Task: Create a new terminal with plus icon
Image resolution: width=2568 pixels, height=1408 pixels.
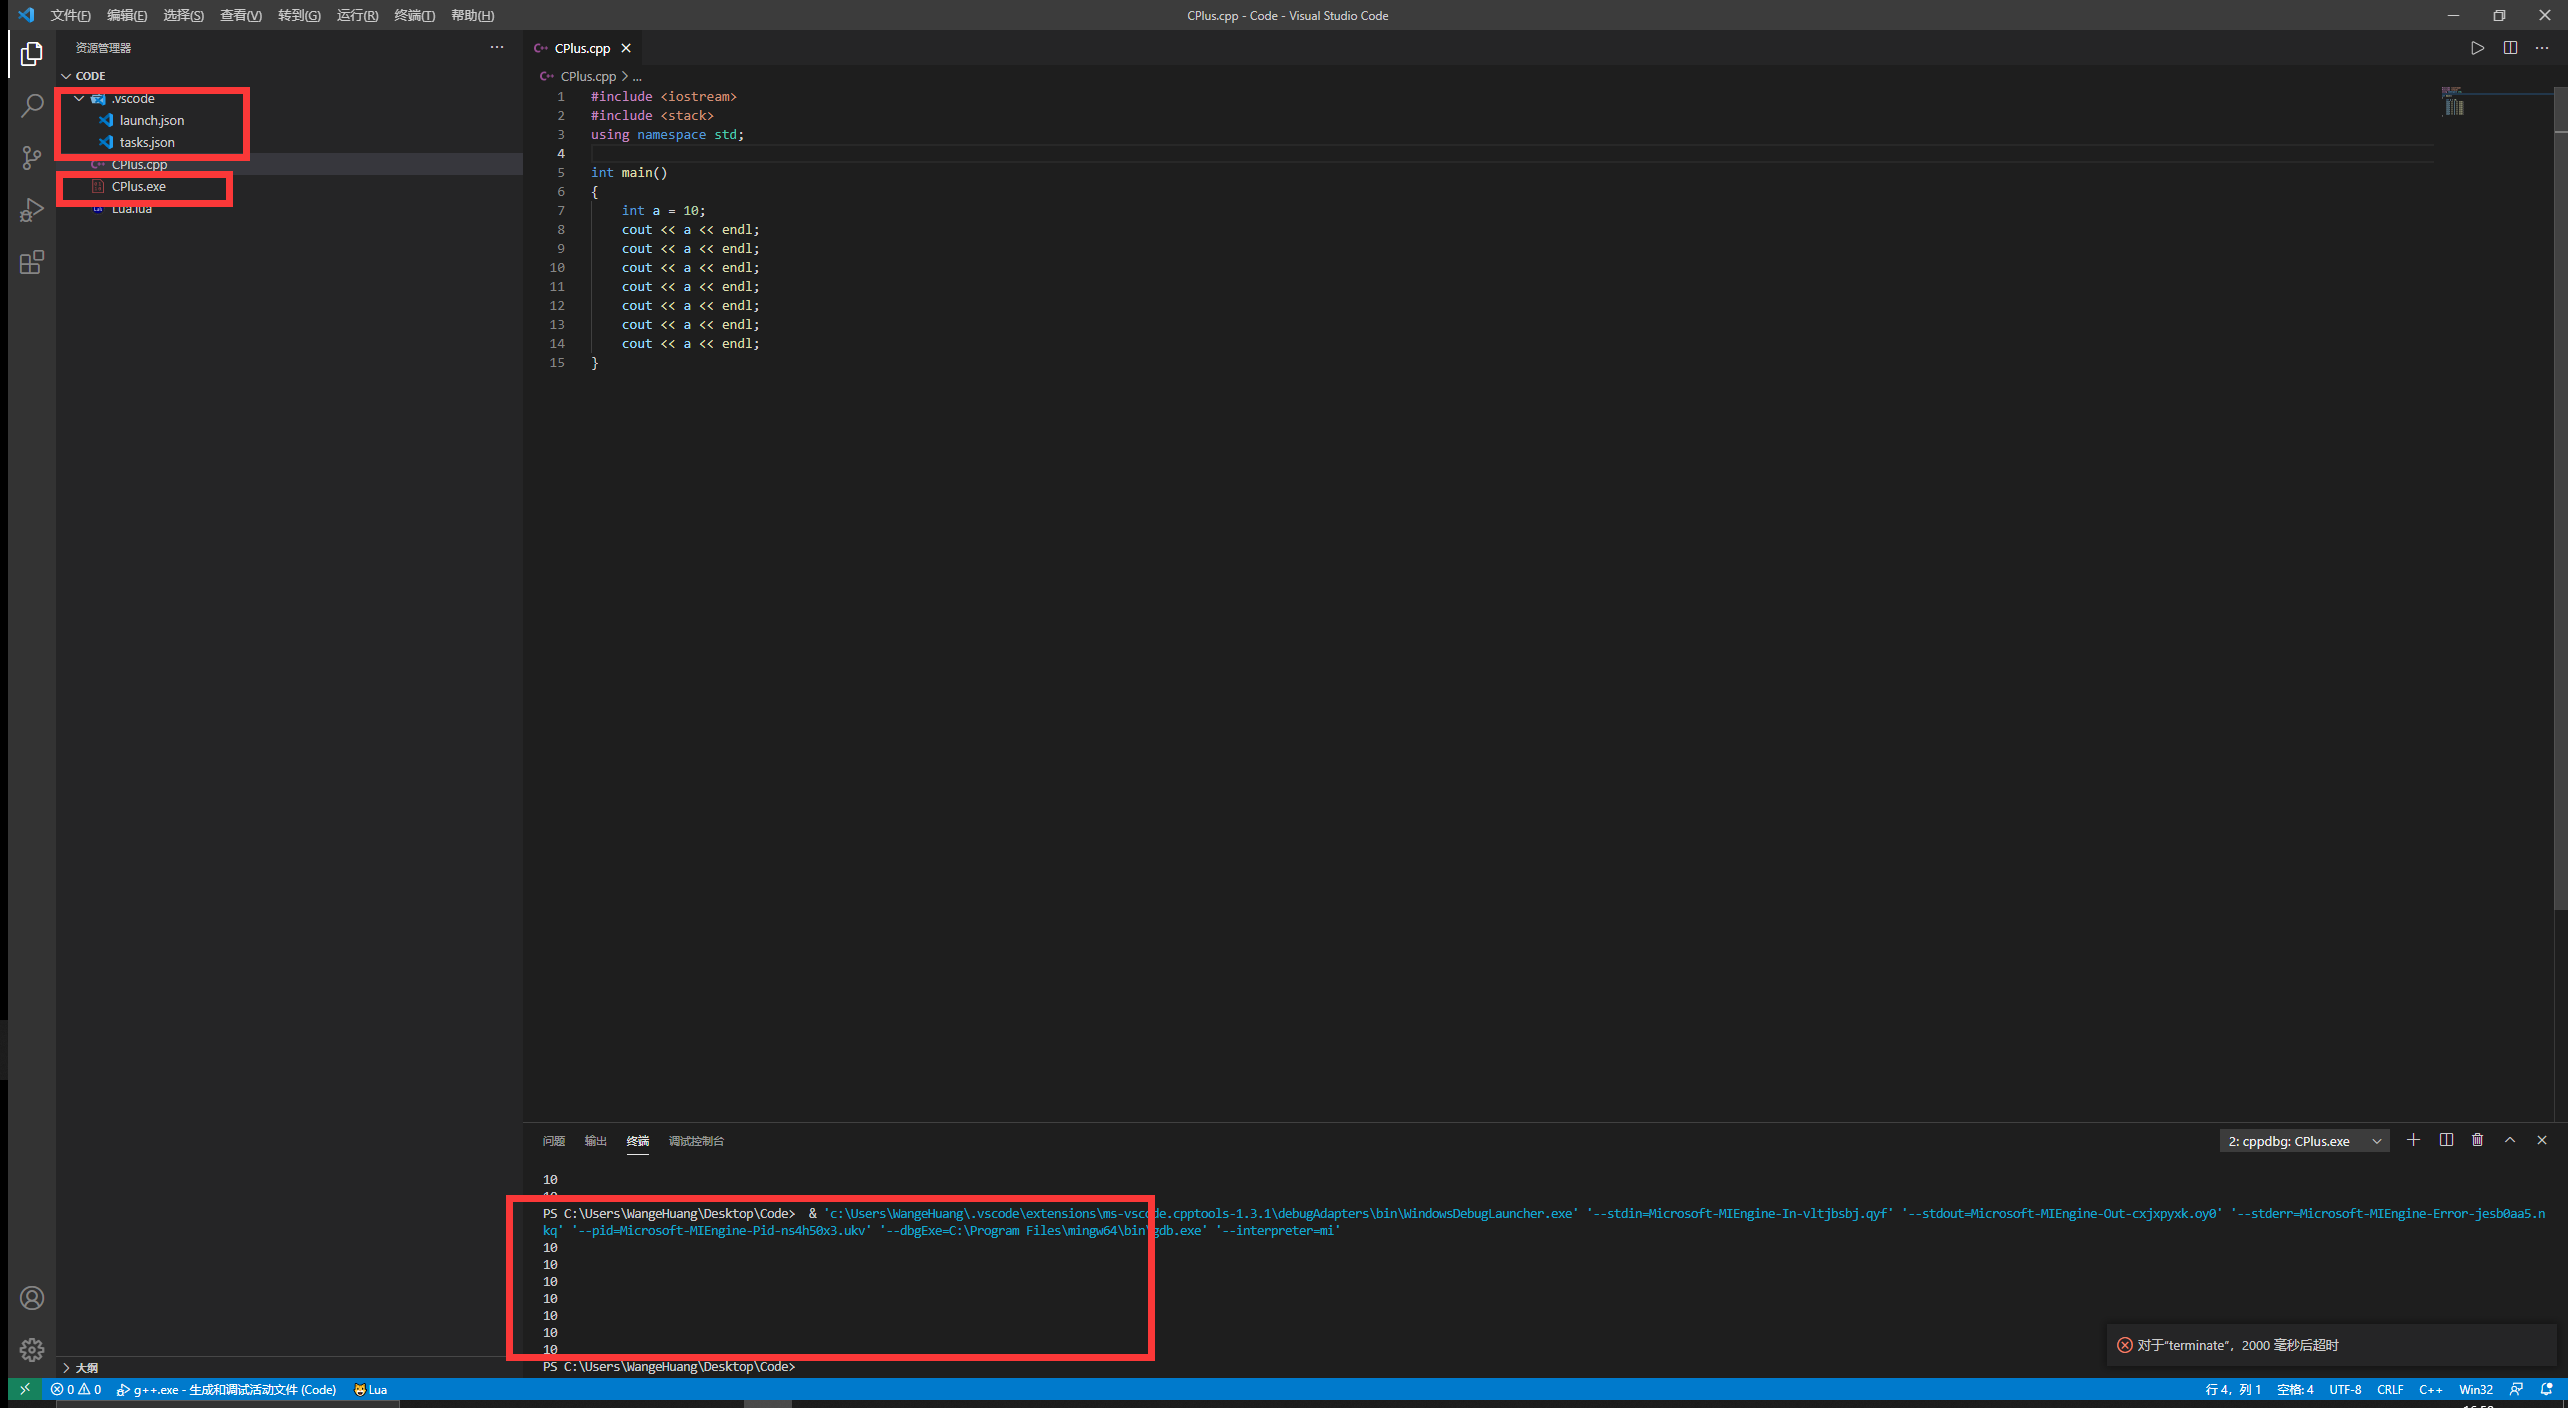Action: 2413,1140
